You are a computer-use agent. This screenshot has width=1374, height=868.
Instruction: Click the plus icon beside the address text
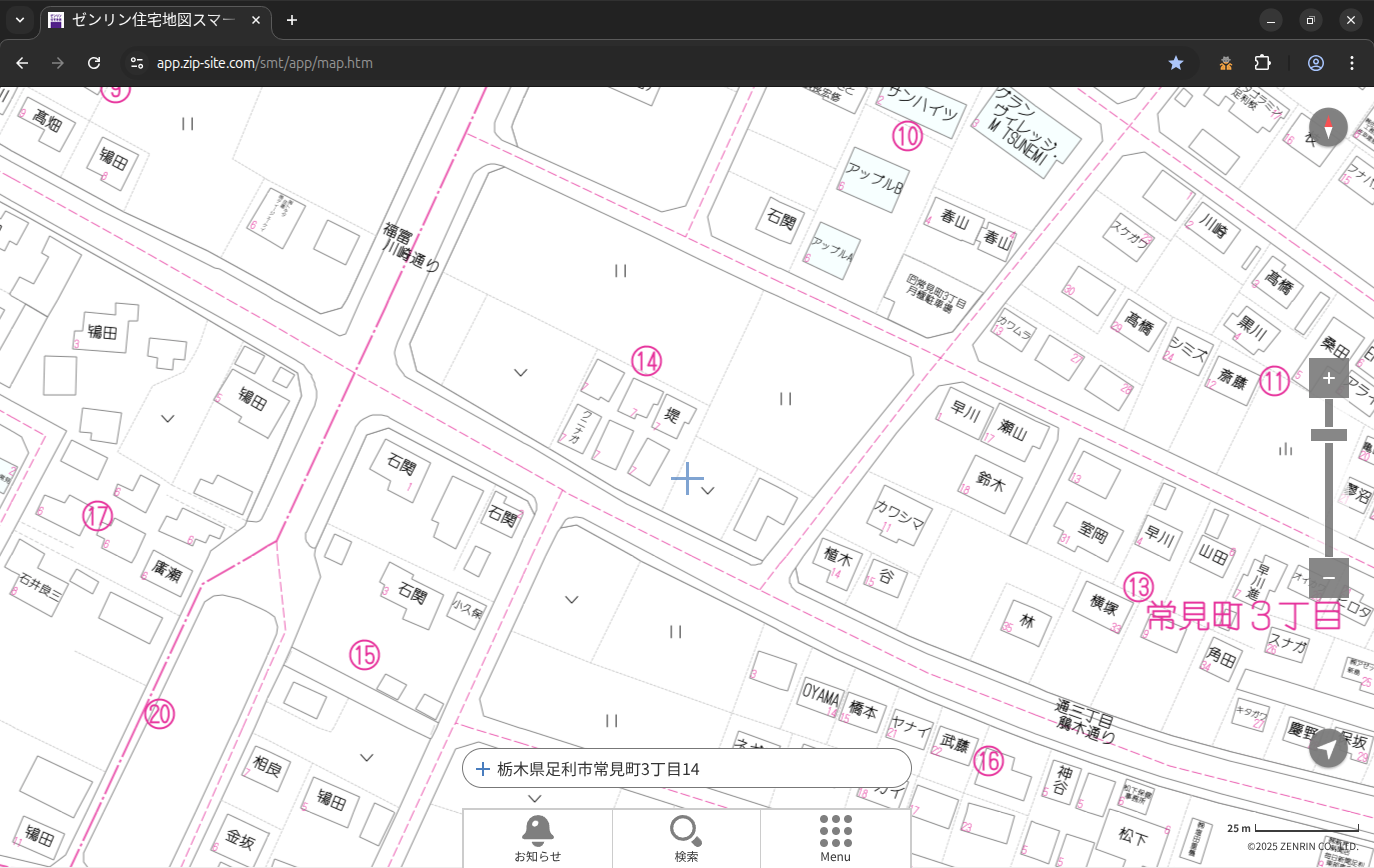point(483,769)
